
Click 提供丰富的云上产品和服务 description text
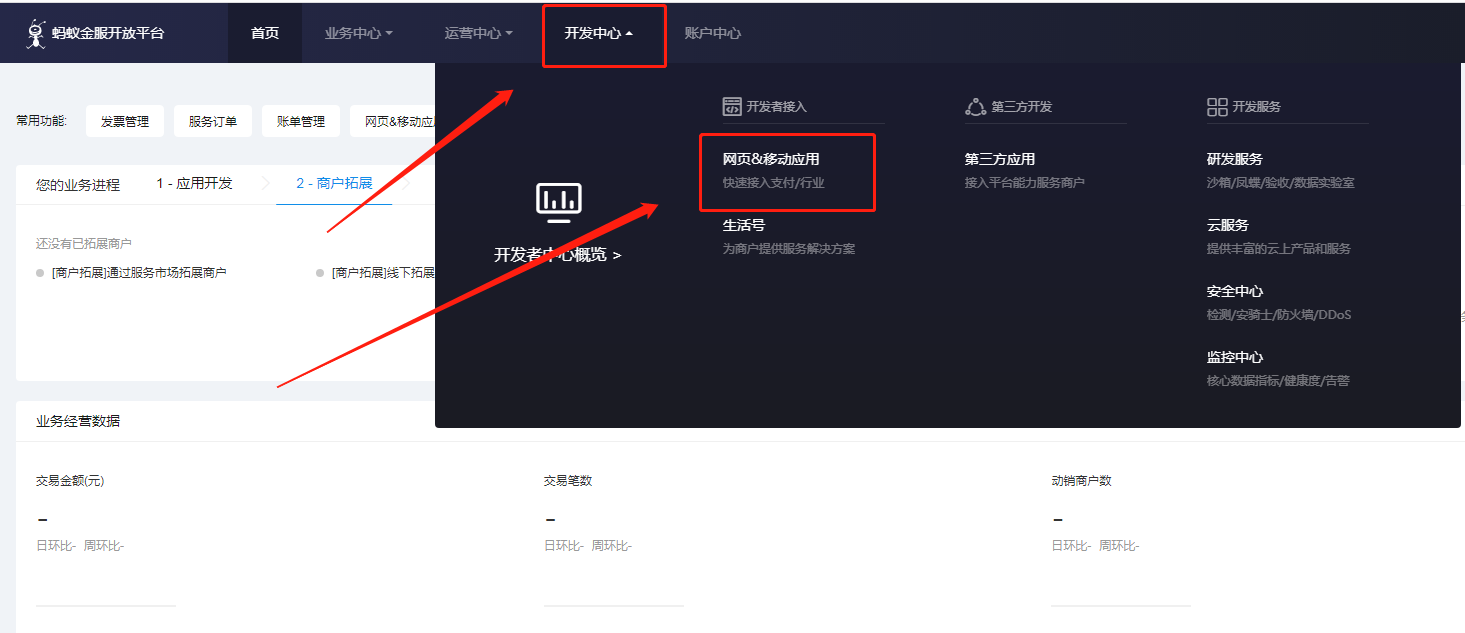[x=1279, y=249]
